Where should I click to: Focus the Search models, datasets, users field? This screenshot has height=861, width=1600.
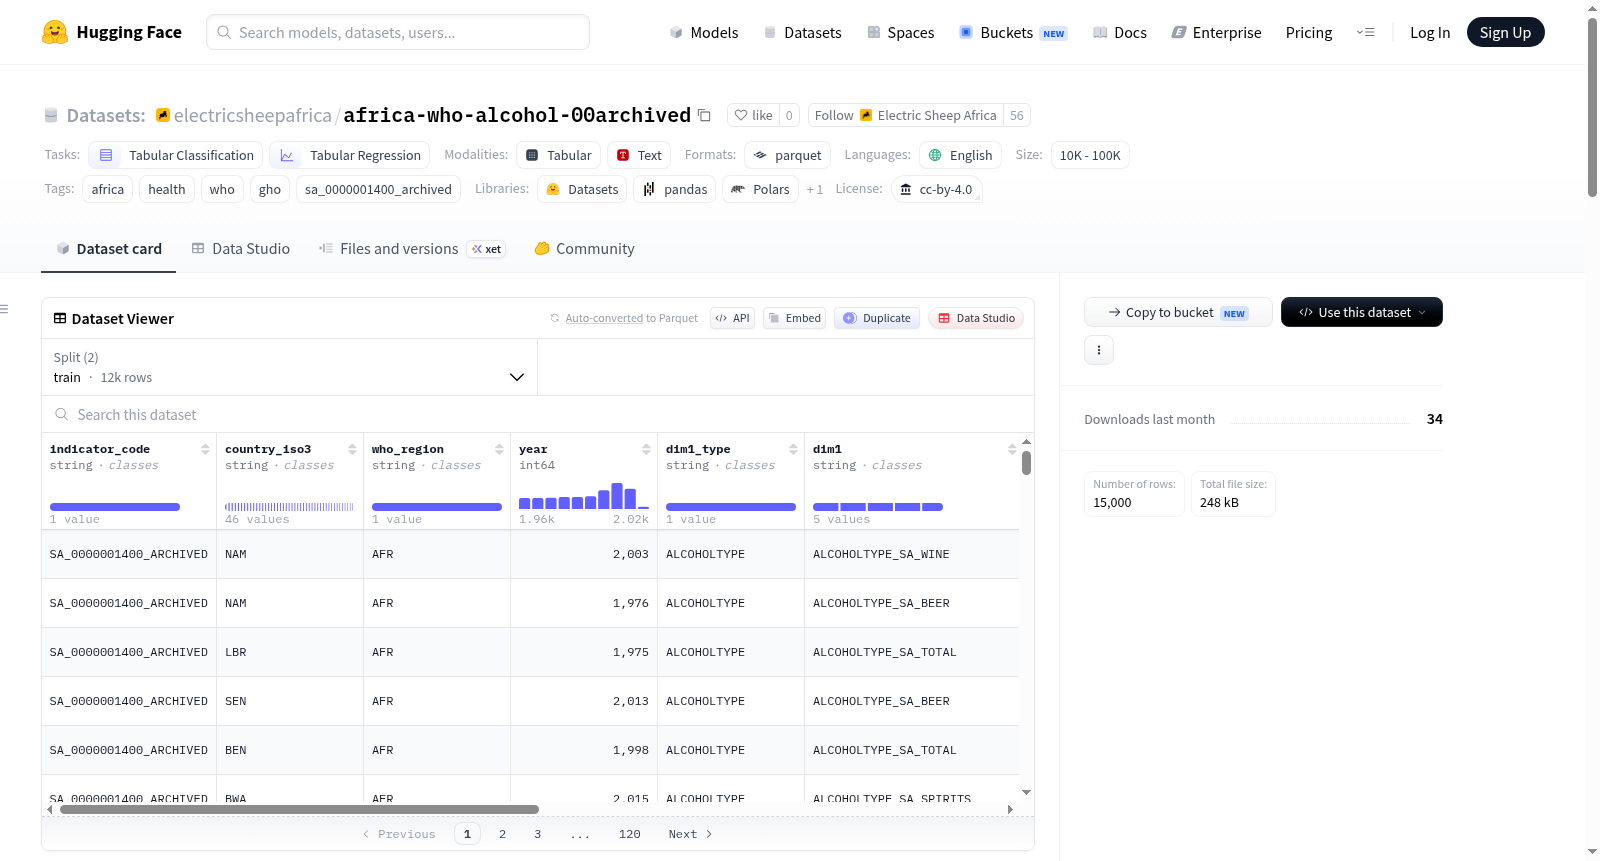point(398,32)
